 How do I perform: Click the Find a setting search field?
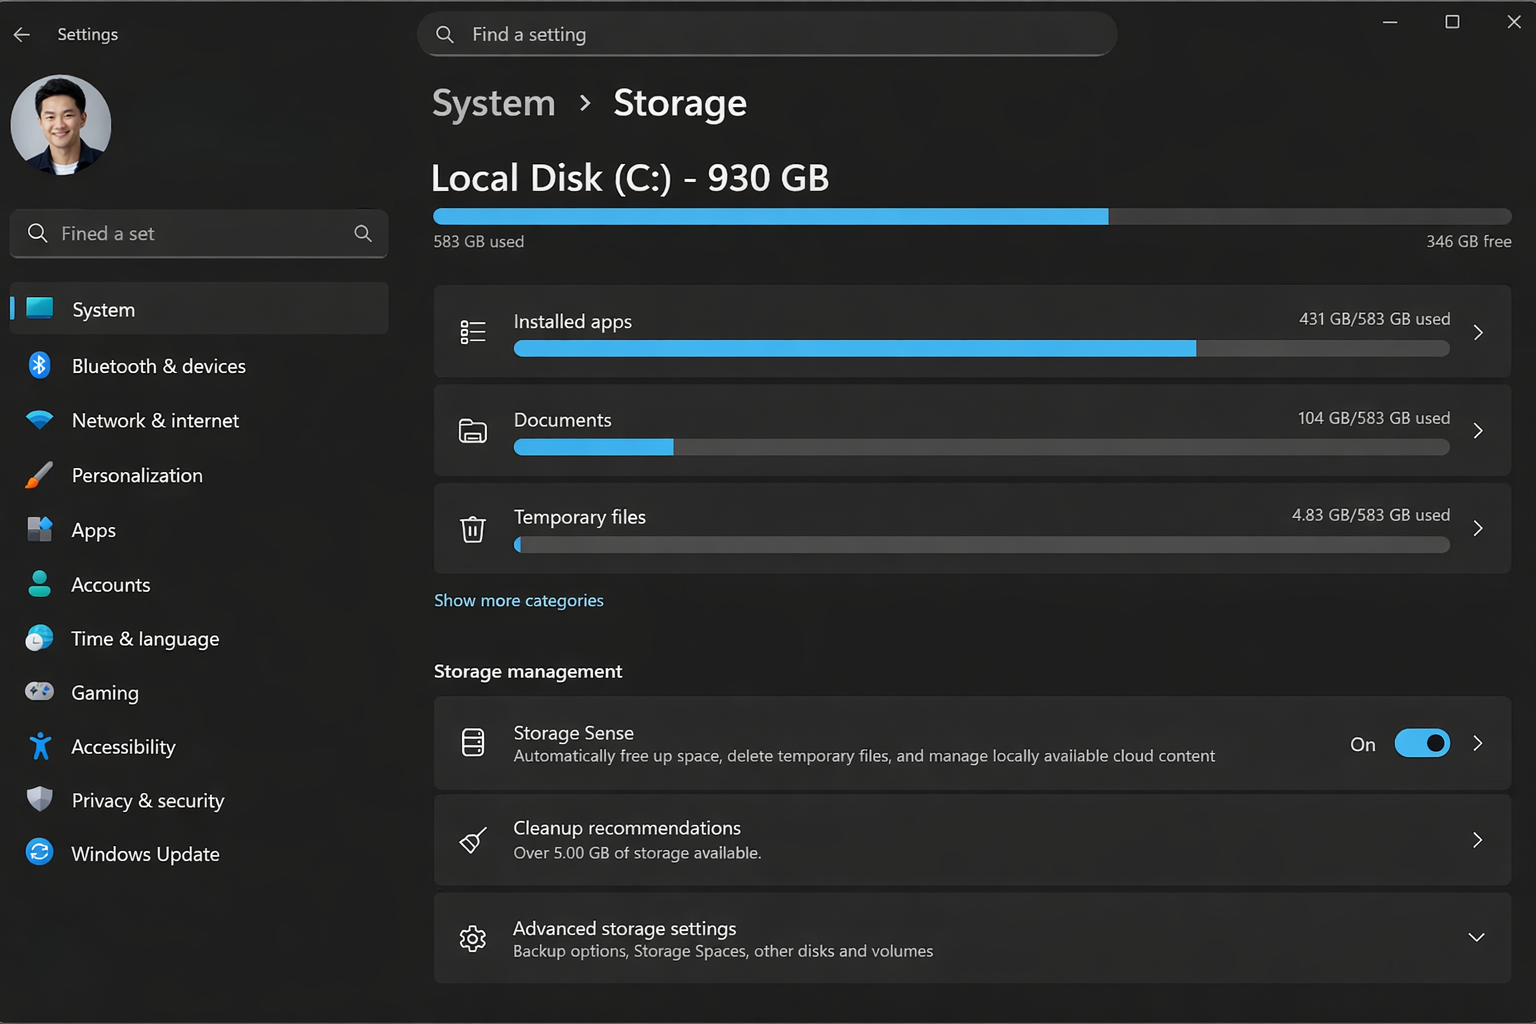click(767, 34)
